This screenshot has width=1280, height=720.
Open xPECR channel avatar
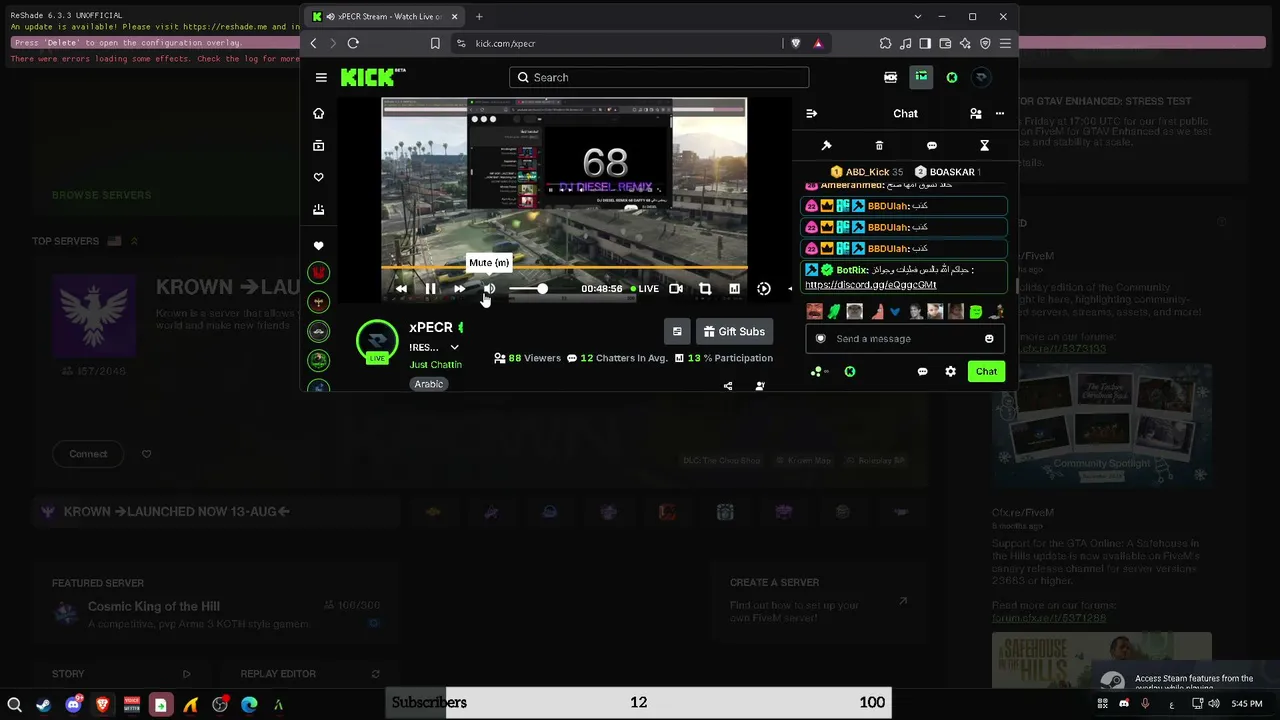click(377, 341)
